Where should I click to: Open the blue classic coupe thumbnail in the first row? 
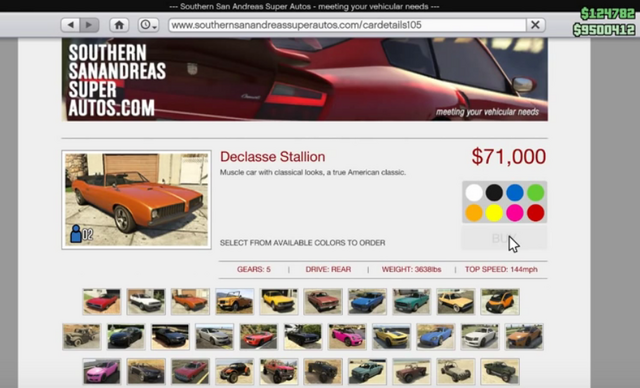[x=367, y=302]
